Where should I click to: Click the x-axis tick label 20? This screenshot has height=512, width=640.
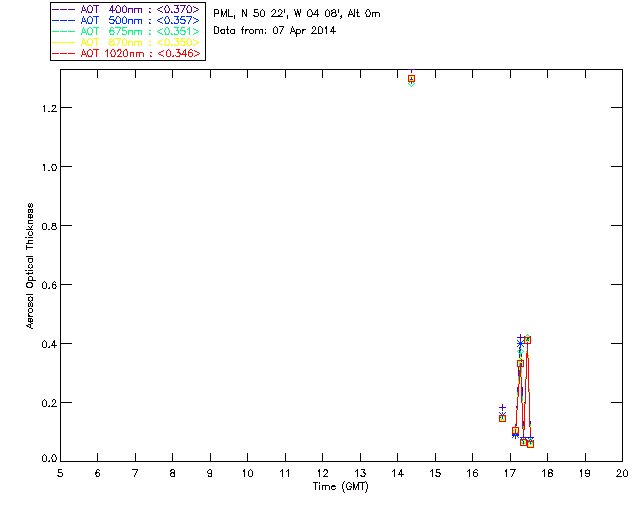pos(622,473)
